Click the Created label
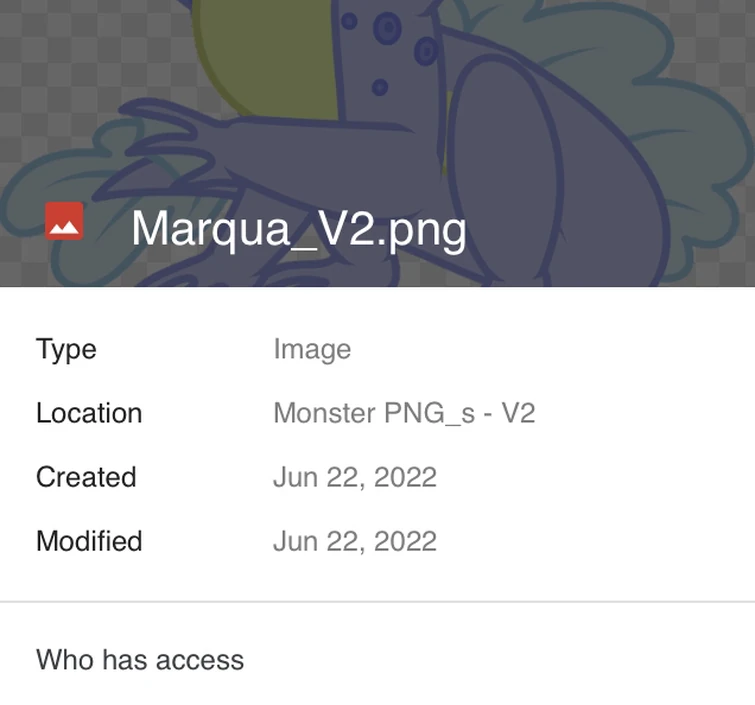This screenshot has width=755, height=705. (86, 477)
